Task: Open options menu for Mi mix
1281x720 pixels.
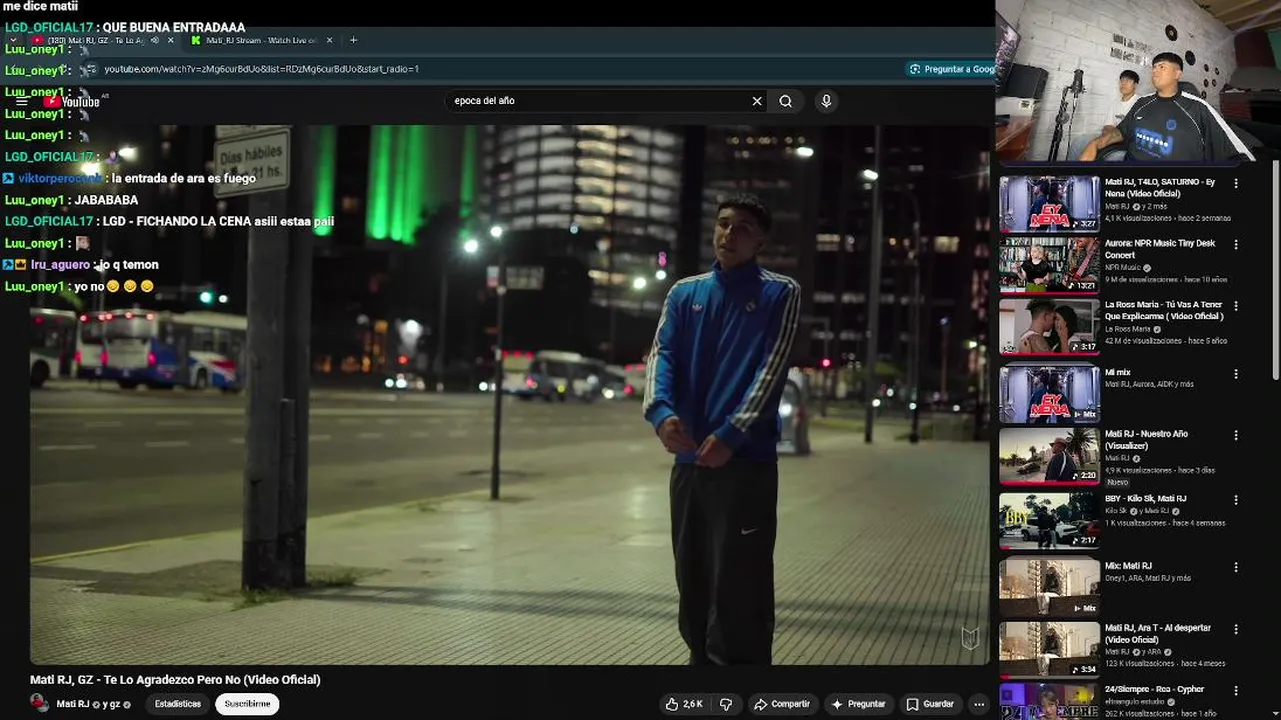Action: (x=1236, y=374)
